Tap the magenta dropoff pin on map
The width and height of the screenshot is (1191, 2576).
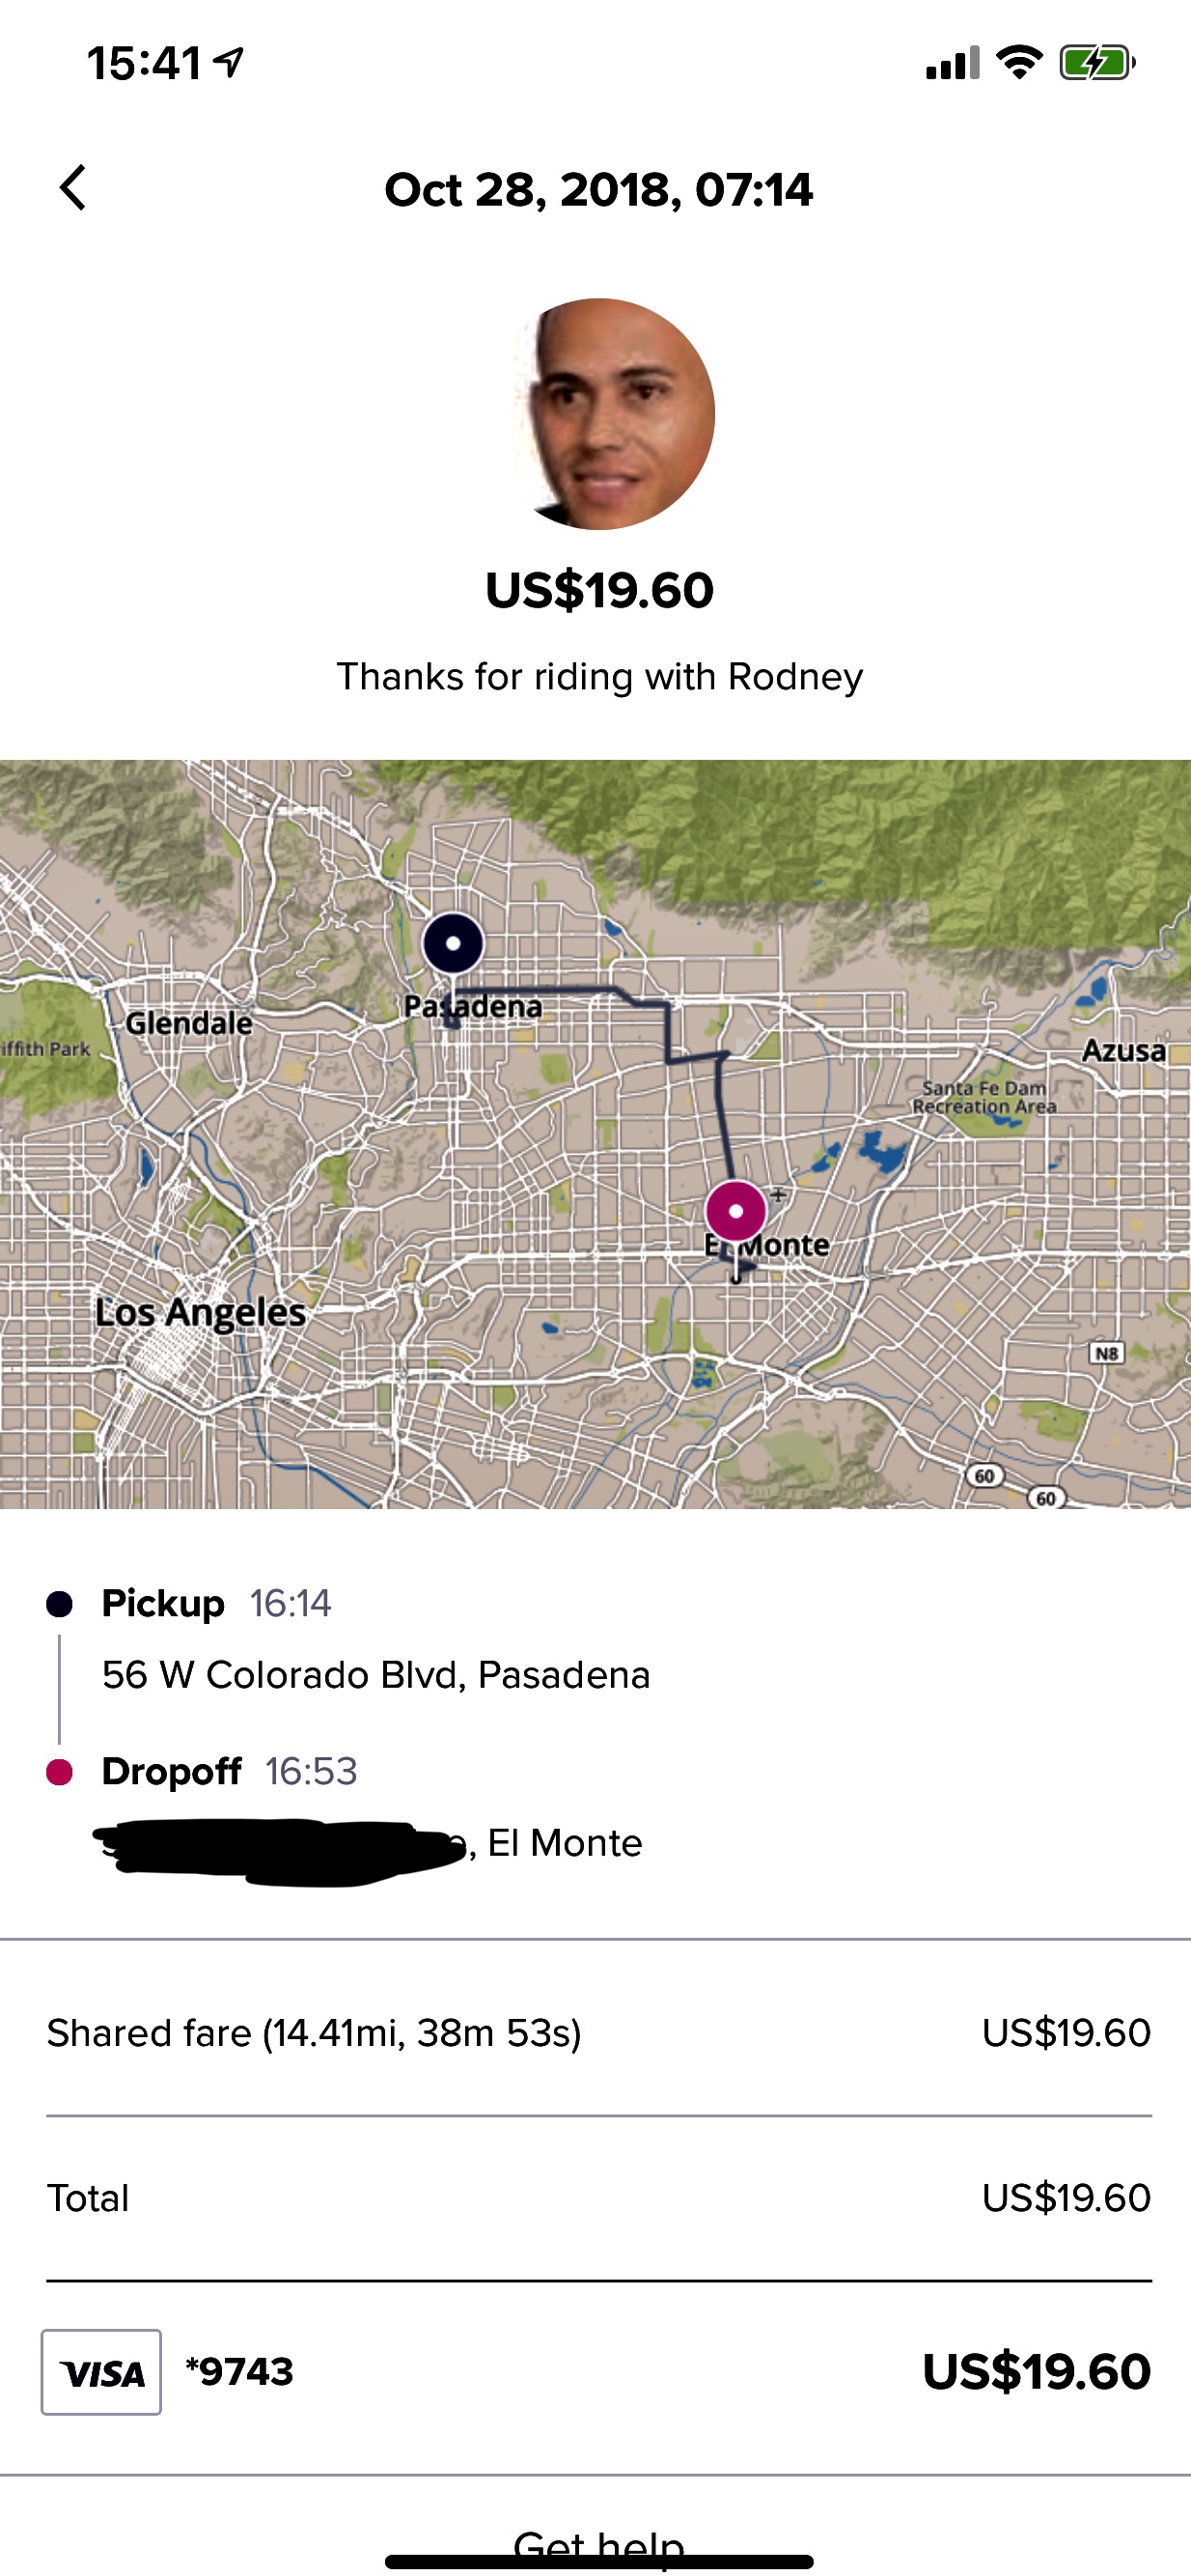[736, 1211]
